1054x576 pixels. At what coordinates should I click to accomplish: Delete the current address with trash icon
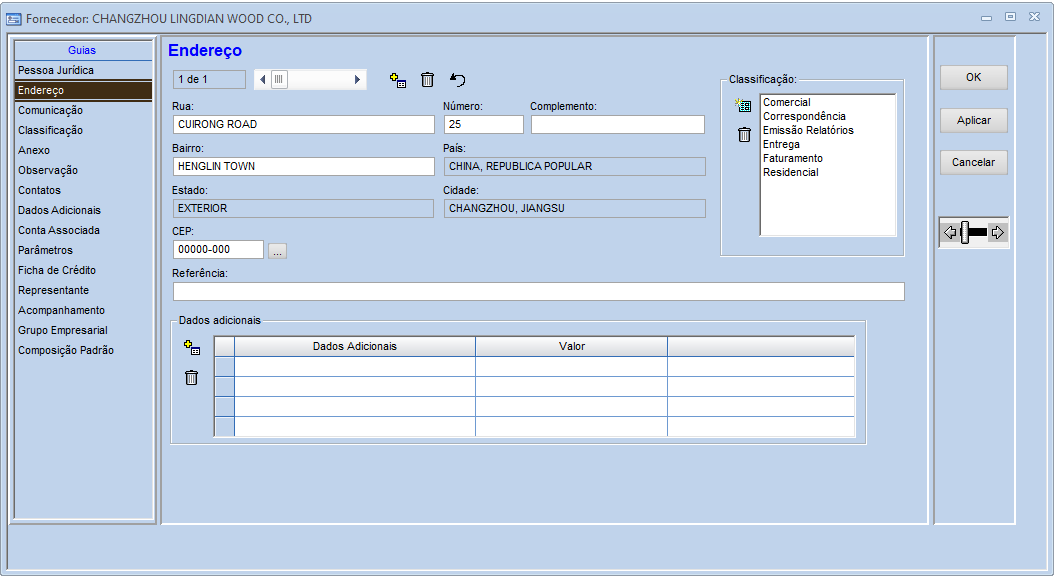pyautogui.click(x=427, y=80)
